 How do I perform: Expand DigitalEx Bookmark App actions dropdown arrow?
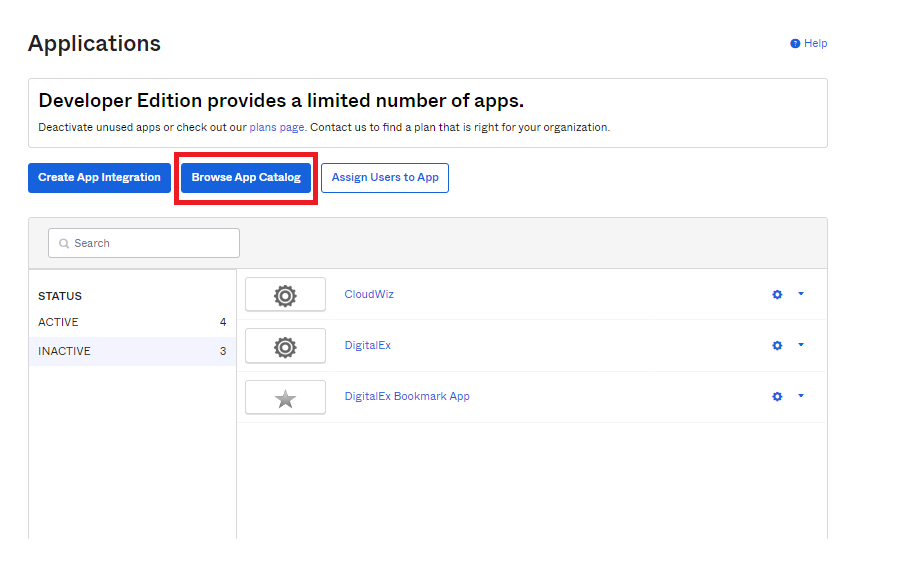coord(801,396)
